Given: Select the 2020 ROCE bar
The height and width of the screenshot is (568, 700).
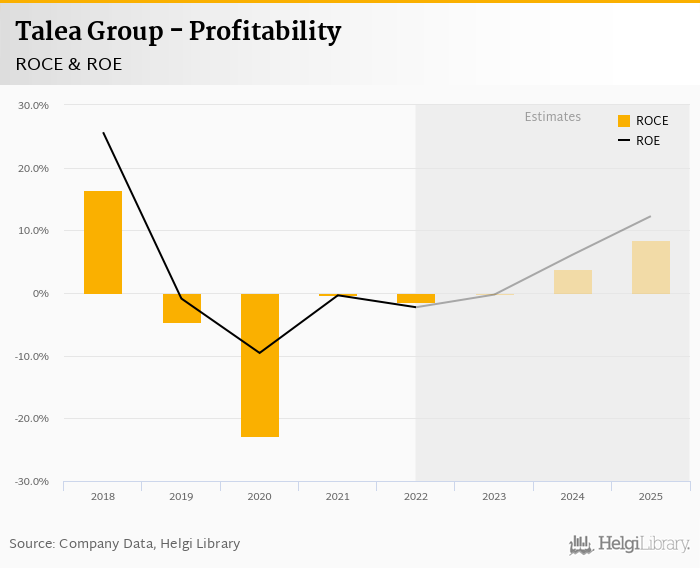Looking at the screenshot, I should coord(260,365).
